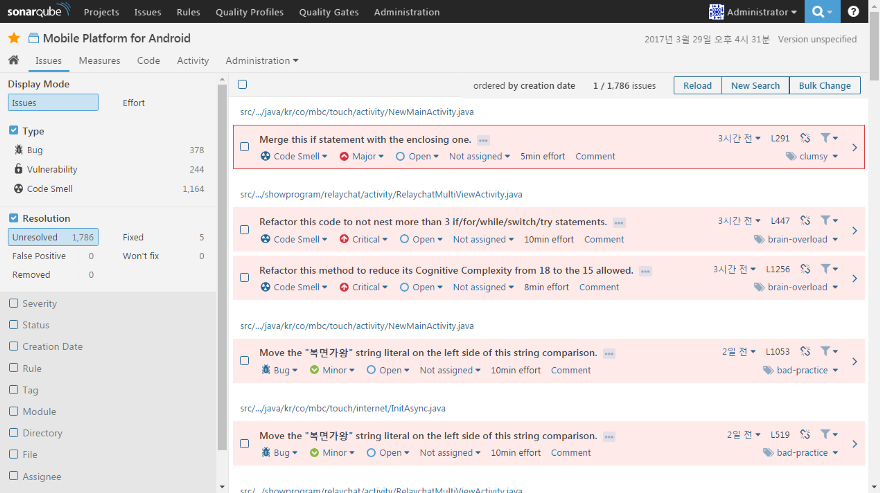880x493 pixels.
Task: Toggle the select-all issues checkbox
Action: [242, 85]
